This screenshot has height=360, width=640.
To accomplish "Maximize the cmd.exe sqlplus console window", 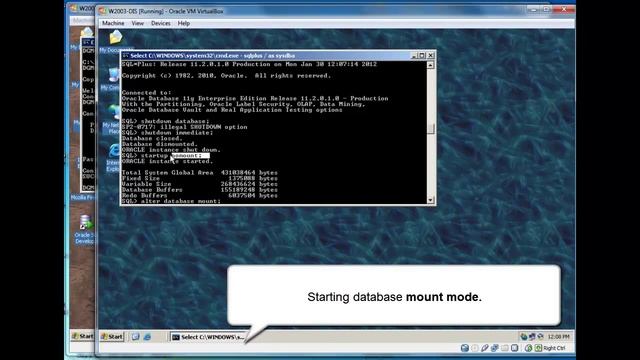I will (x=422, y=56).
